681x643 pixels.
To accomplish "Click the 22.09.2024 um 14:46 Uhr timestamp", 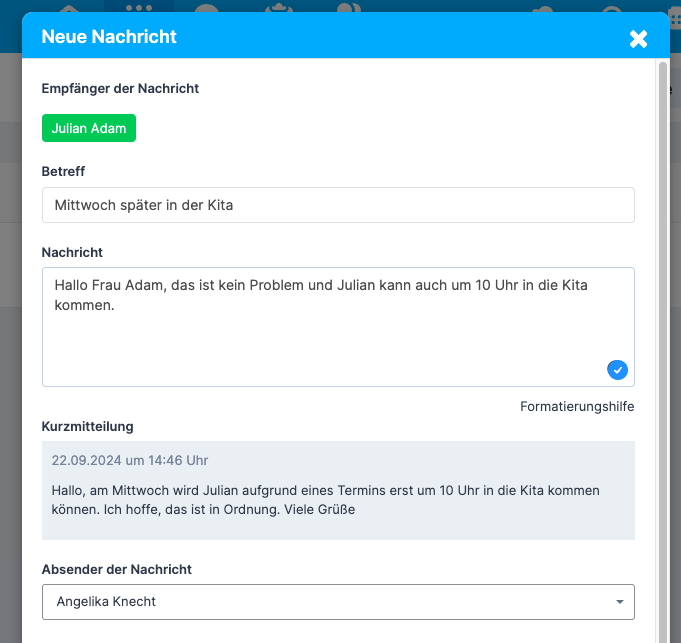I will [x=130, y=460].
